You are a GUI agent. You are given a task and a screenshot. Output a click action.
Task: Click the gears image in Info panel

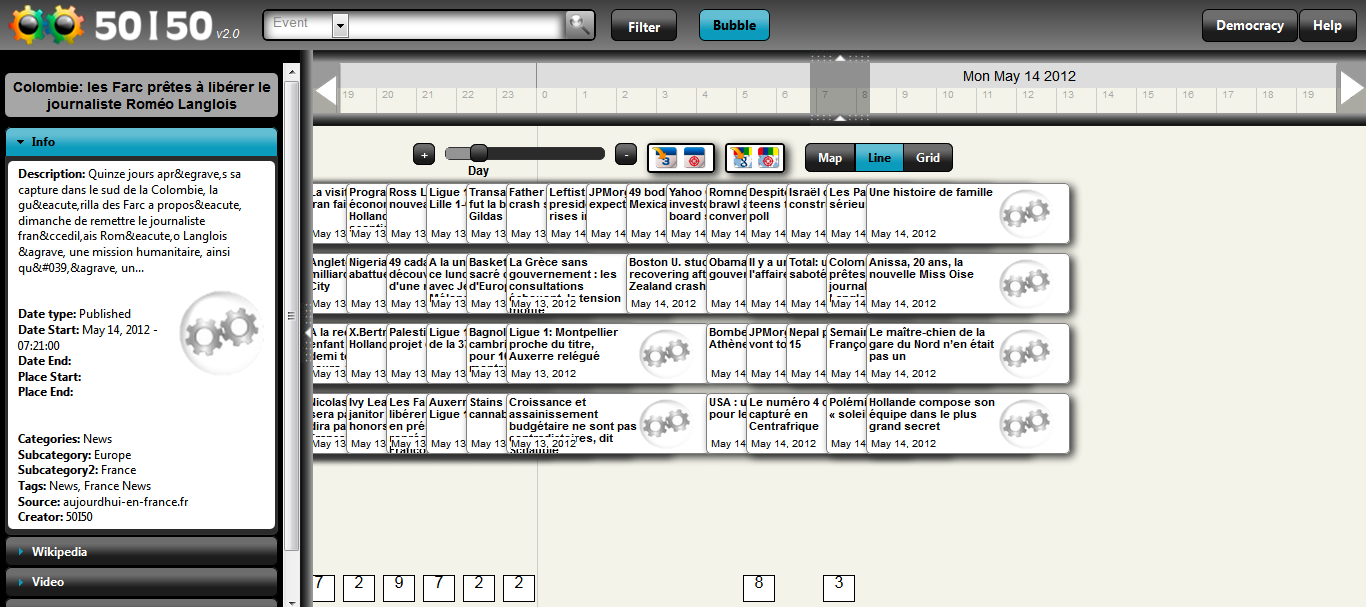point(223,332)
